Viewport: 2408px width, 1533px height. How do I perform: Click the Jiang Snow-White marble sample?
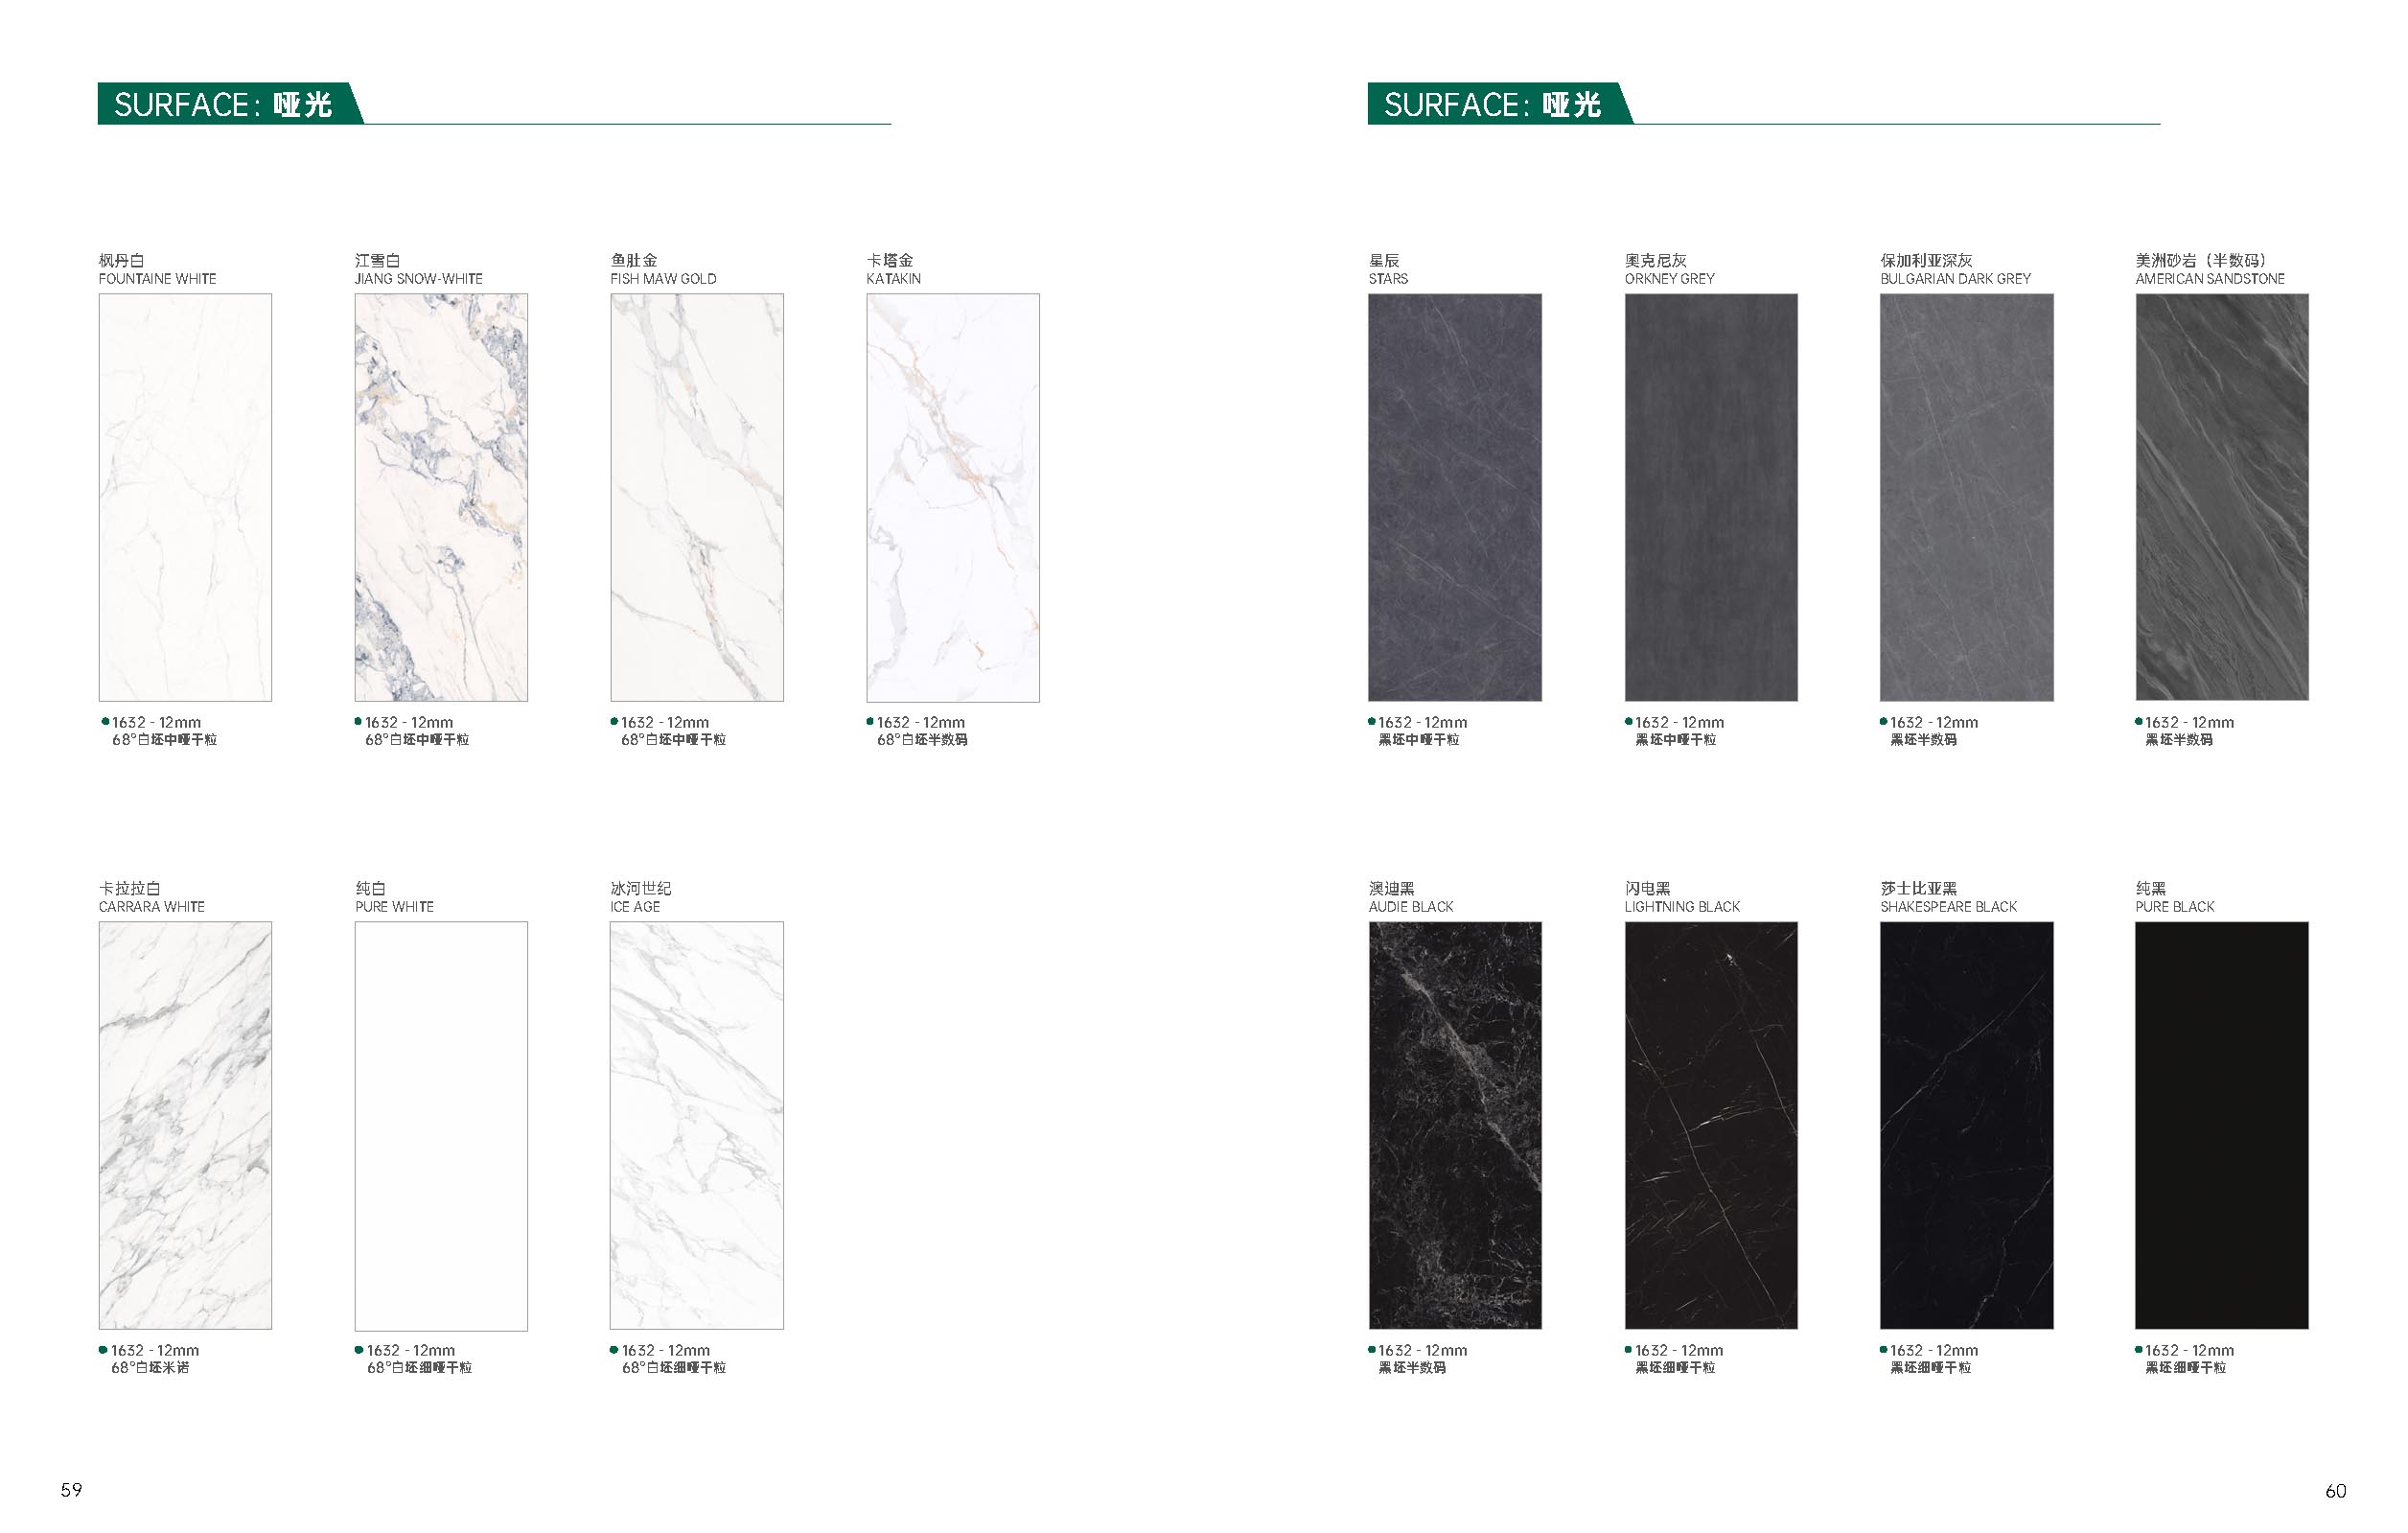[x=441, y=497]
